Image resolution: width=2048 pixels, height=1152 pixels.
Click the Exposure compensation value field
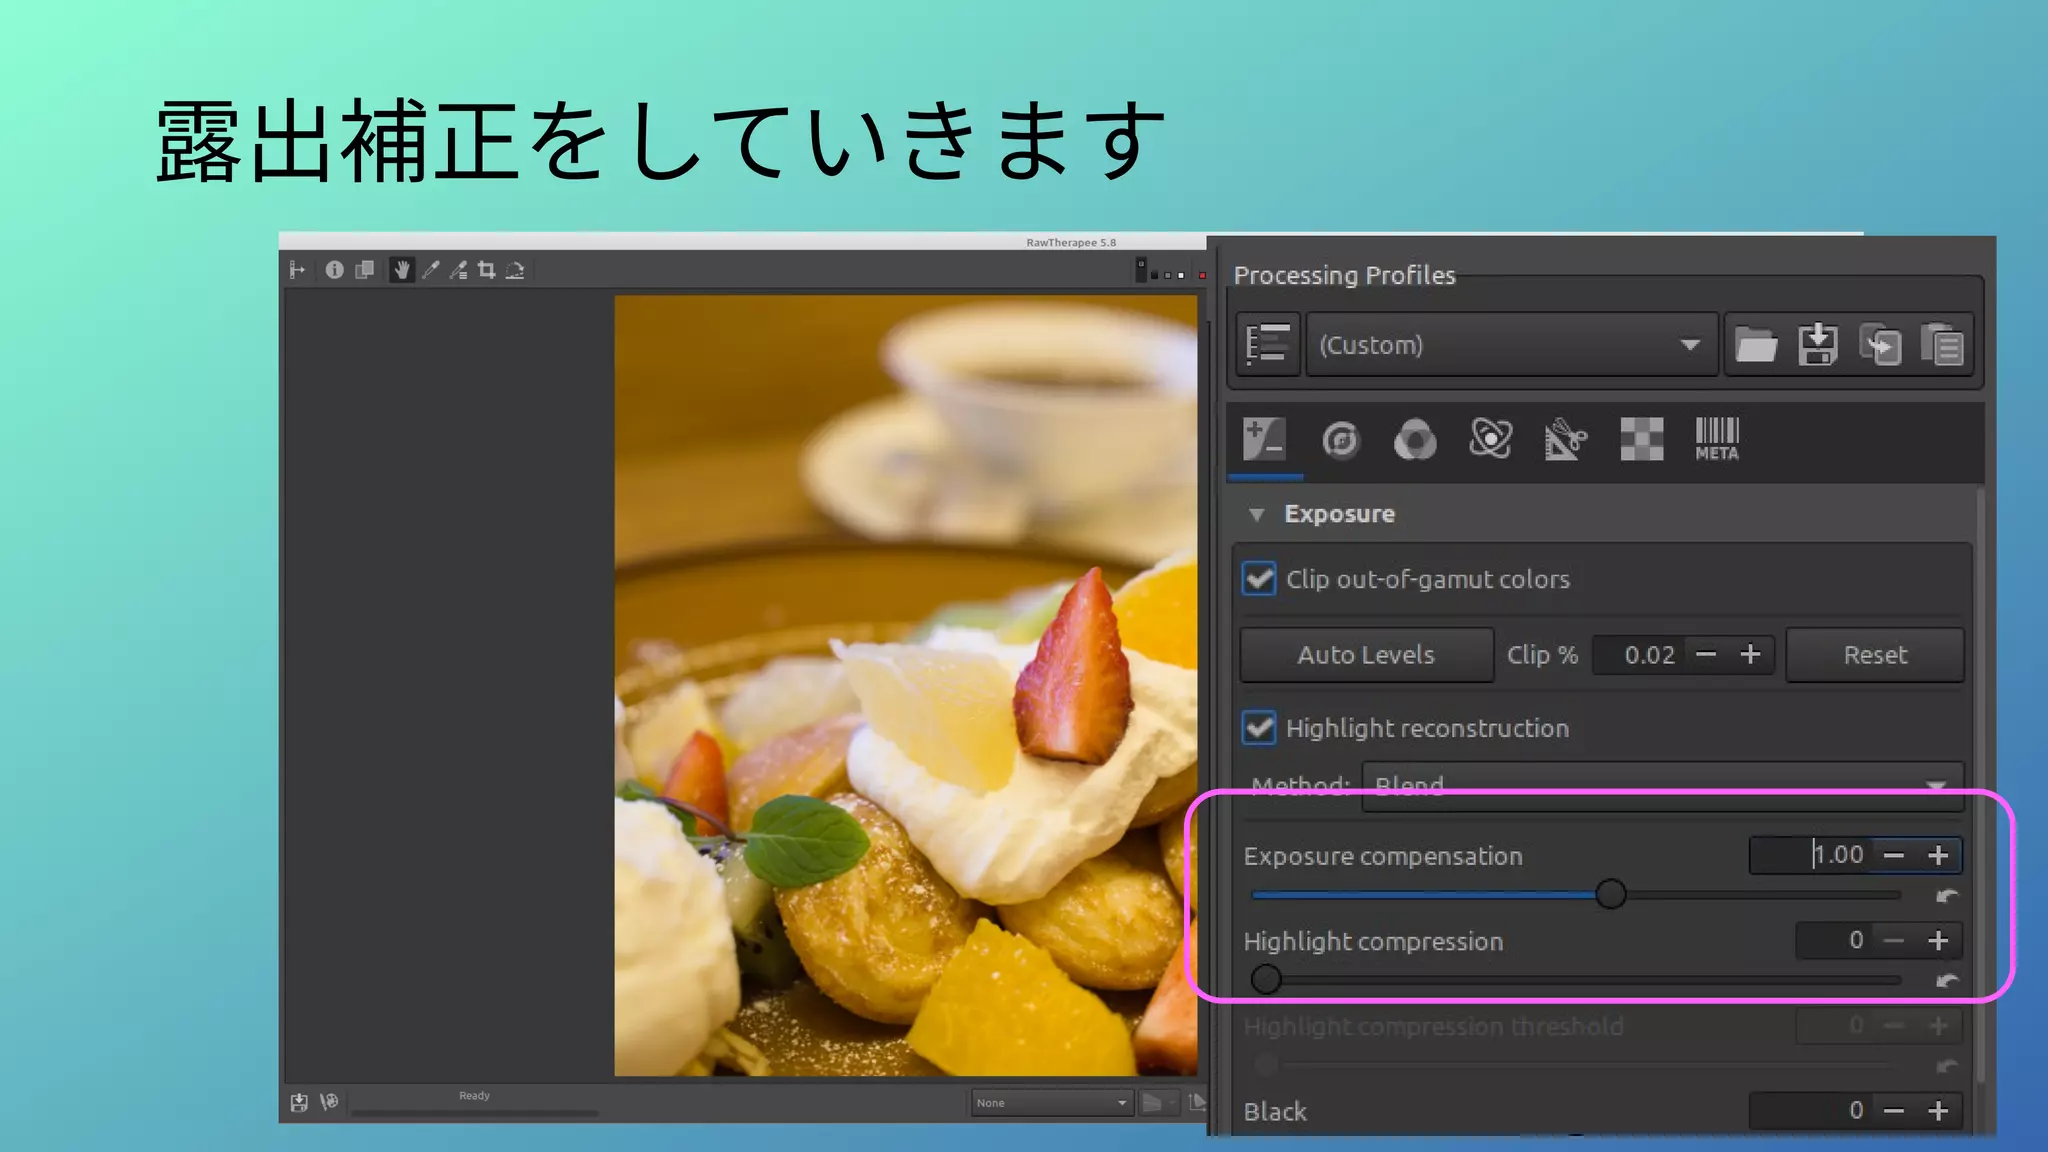click(1809, 855)
